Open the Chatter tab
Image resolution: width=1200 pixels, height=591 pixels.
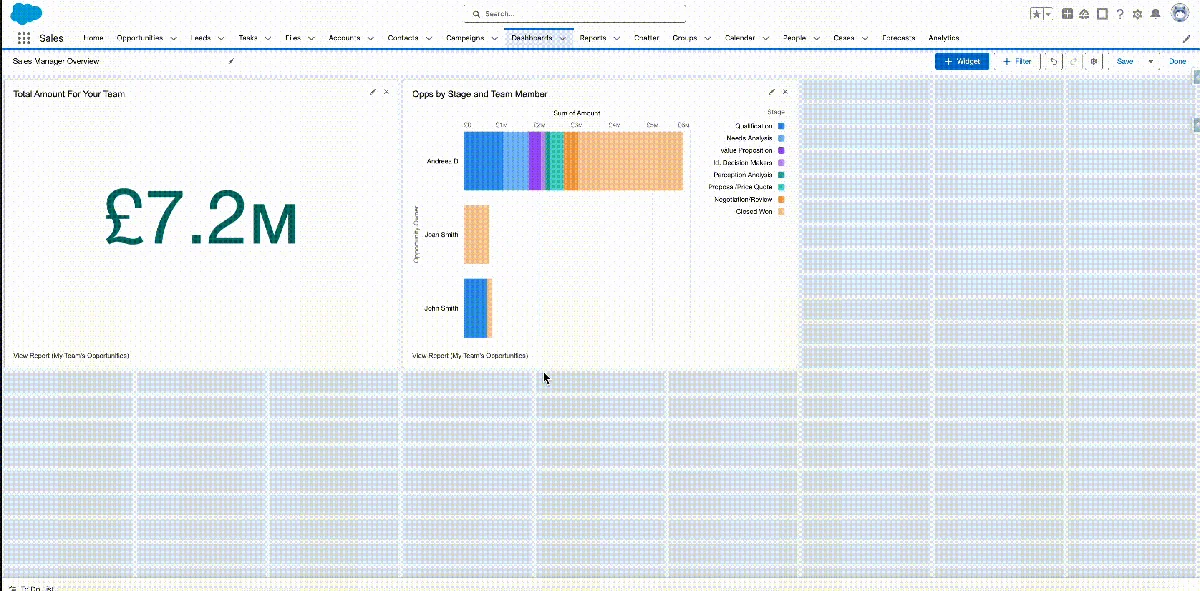click(646, 38)
